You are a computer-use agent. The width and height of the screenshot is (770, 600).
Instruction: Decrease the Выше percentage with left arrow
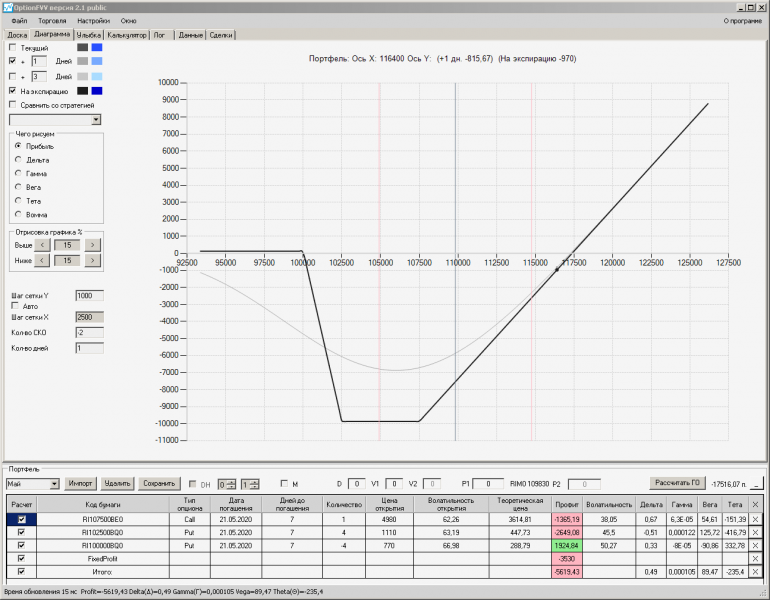(x=42, y=245)
